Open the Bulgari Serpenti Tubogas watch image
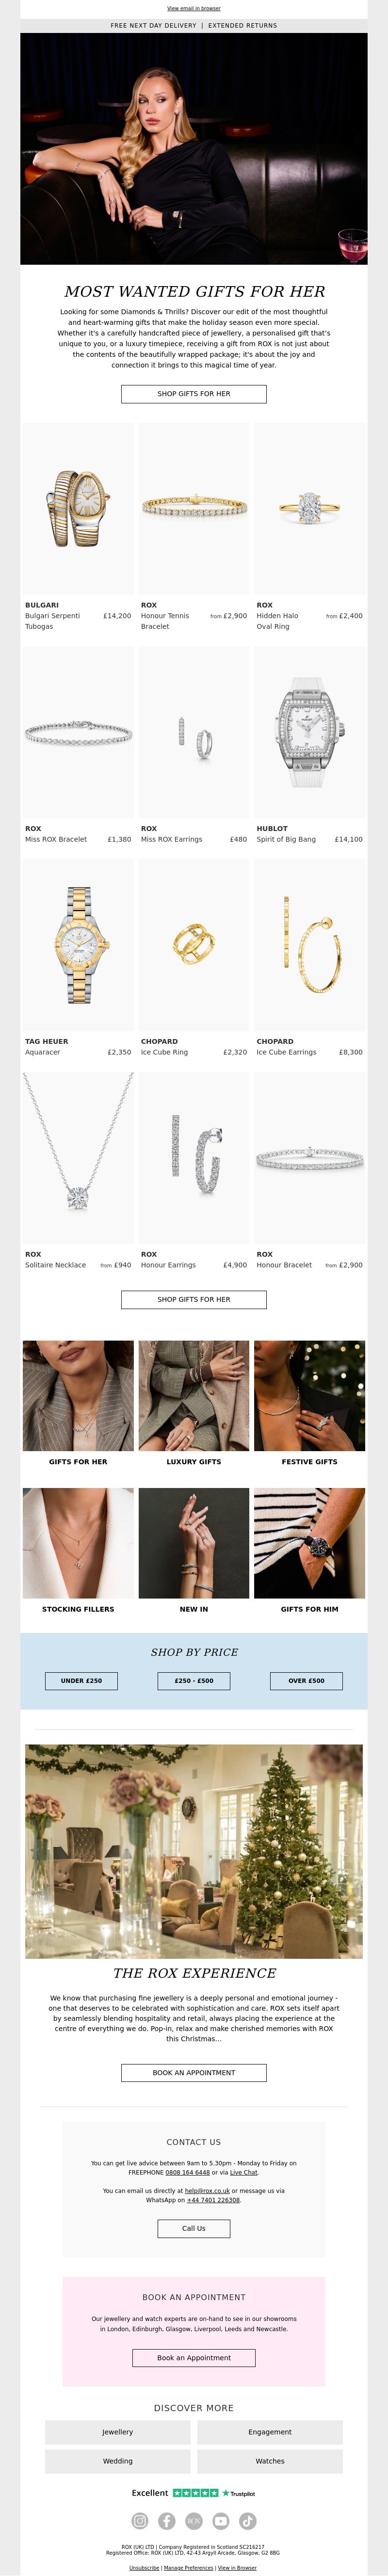The width and height of the screenshot is (388, 2576). pos(78,508)
